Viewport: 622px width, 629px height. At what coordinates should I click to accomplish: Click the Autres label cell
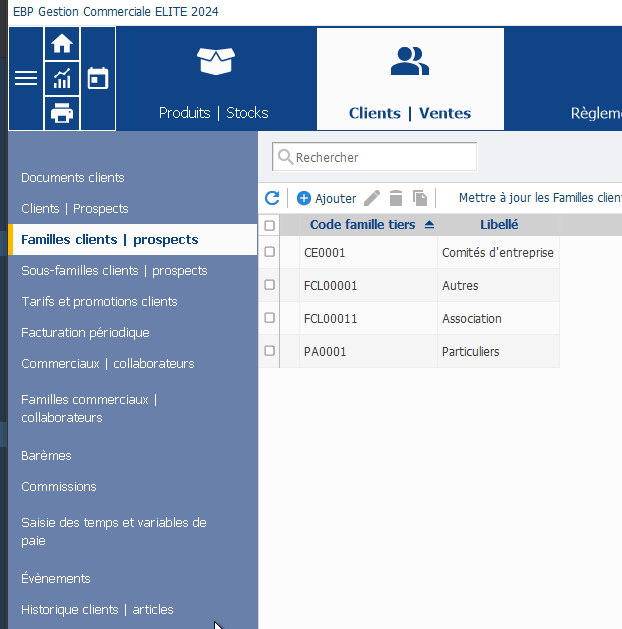click(x=498, y=285)
